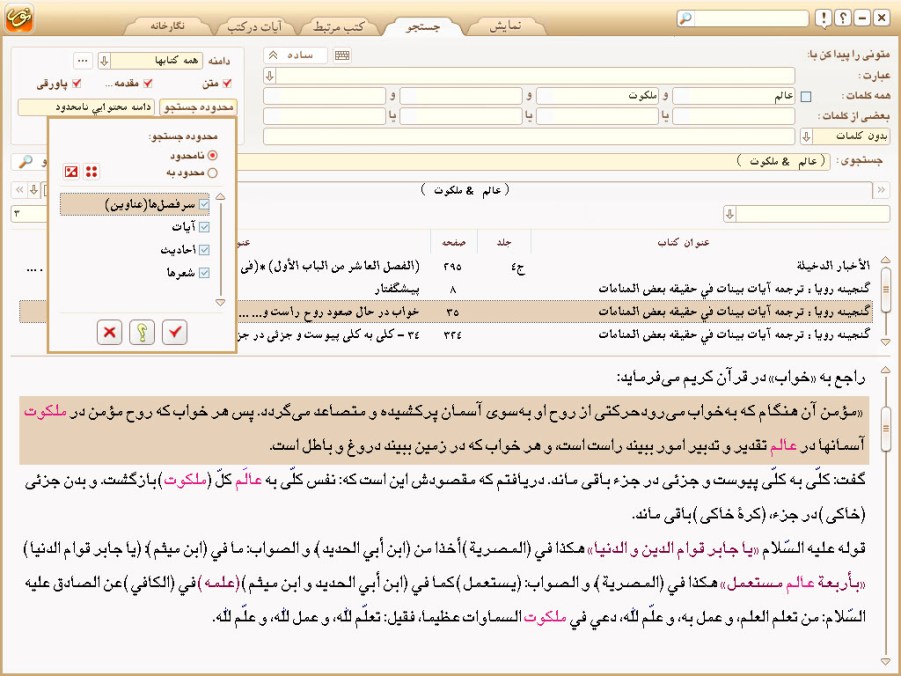Viewport: 901px width, 676px height.
Task: Switch to کتب مرتبط tab
Action: click(x=338, y=26)
